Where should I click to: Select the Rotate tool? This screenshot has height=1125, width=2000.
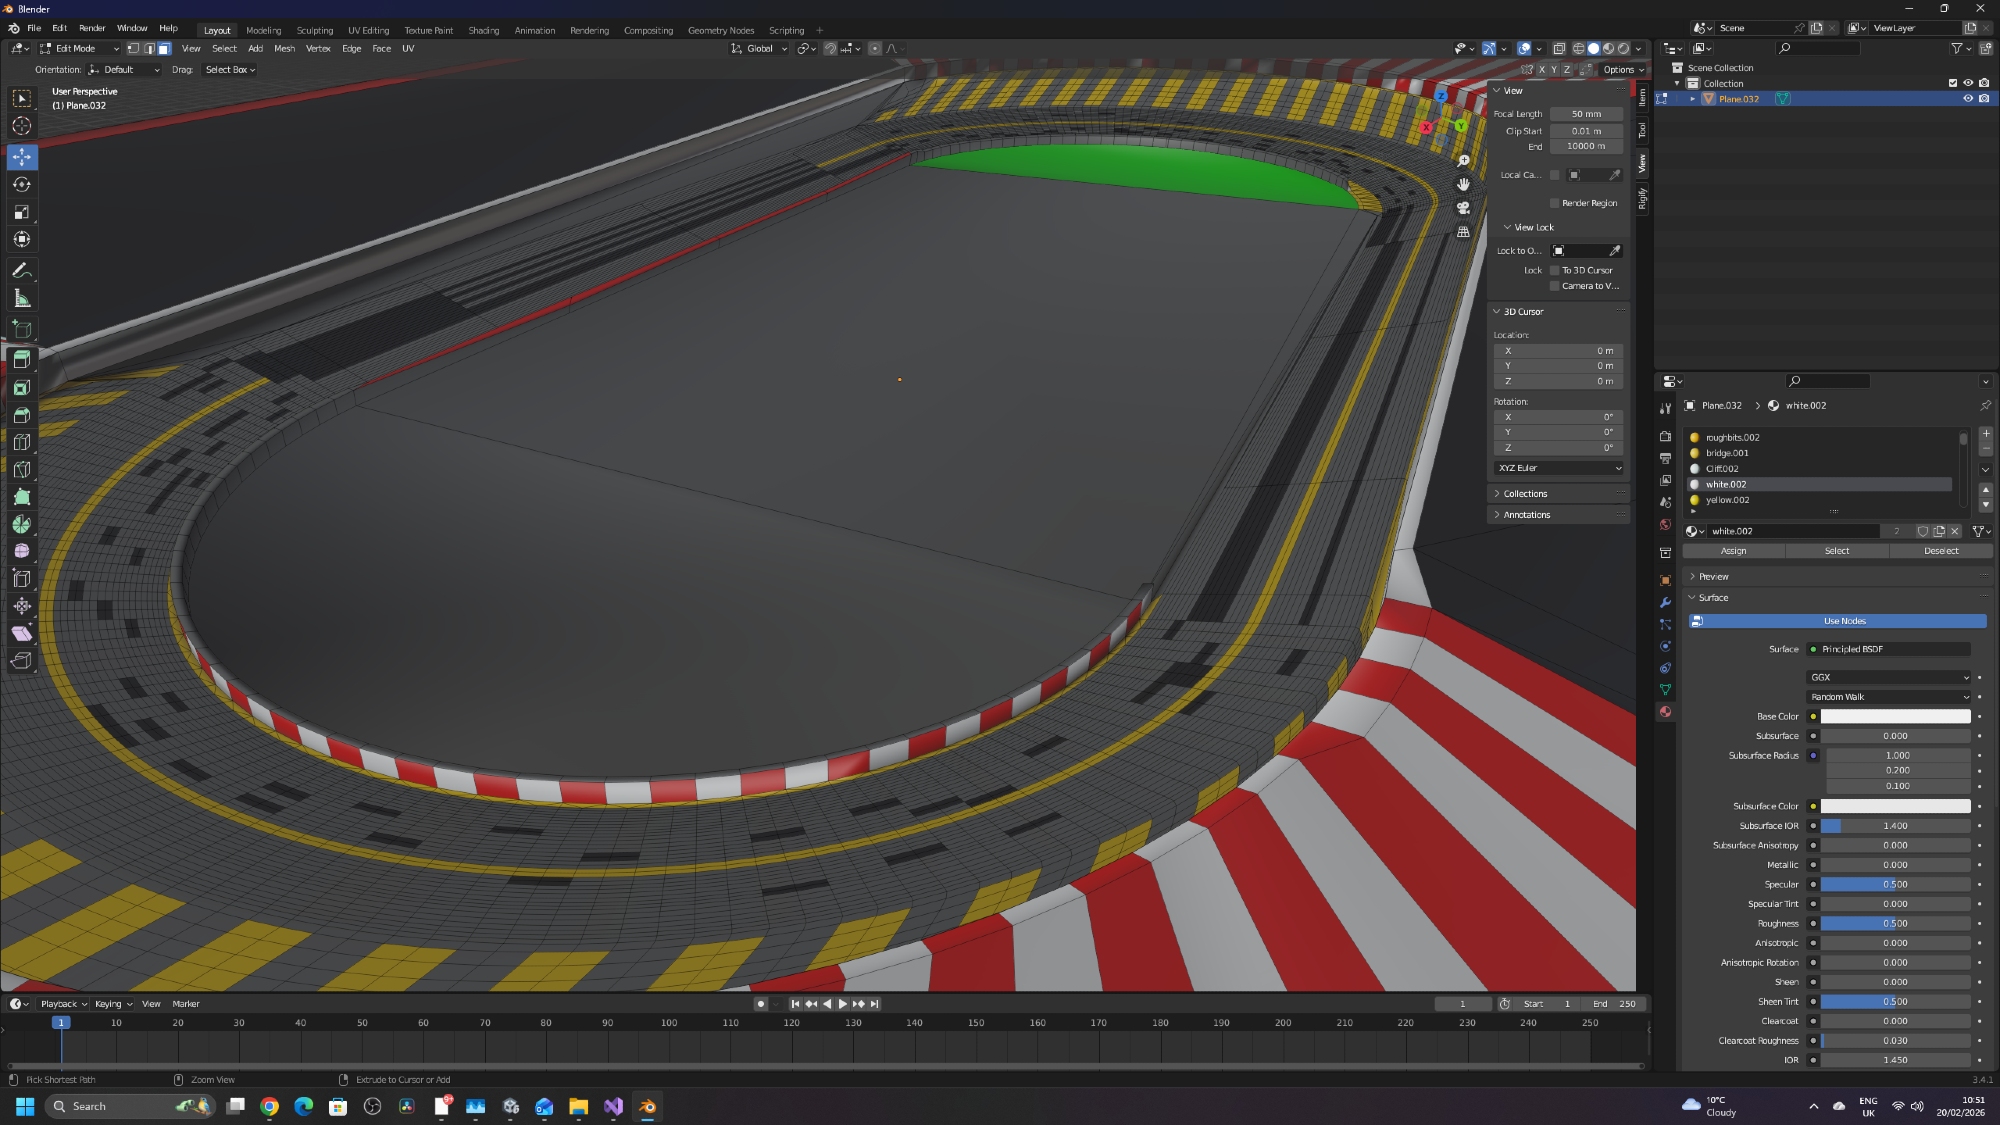click(22, 184)
